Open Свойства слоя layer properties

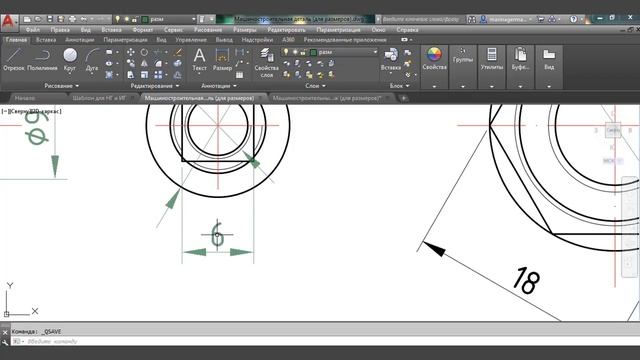[x=267, y=62]
